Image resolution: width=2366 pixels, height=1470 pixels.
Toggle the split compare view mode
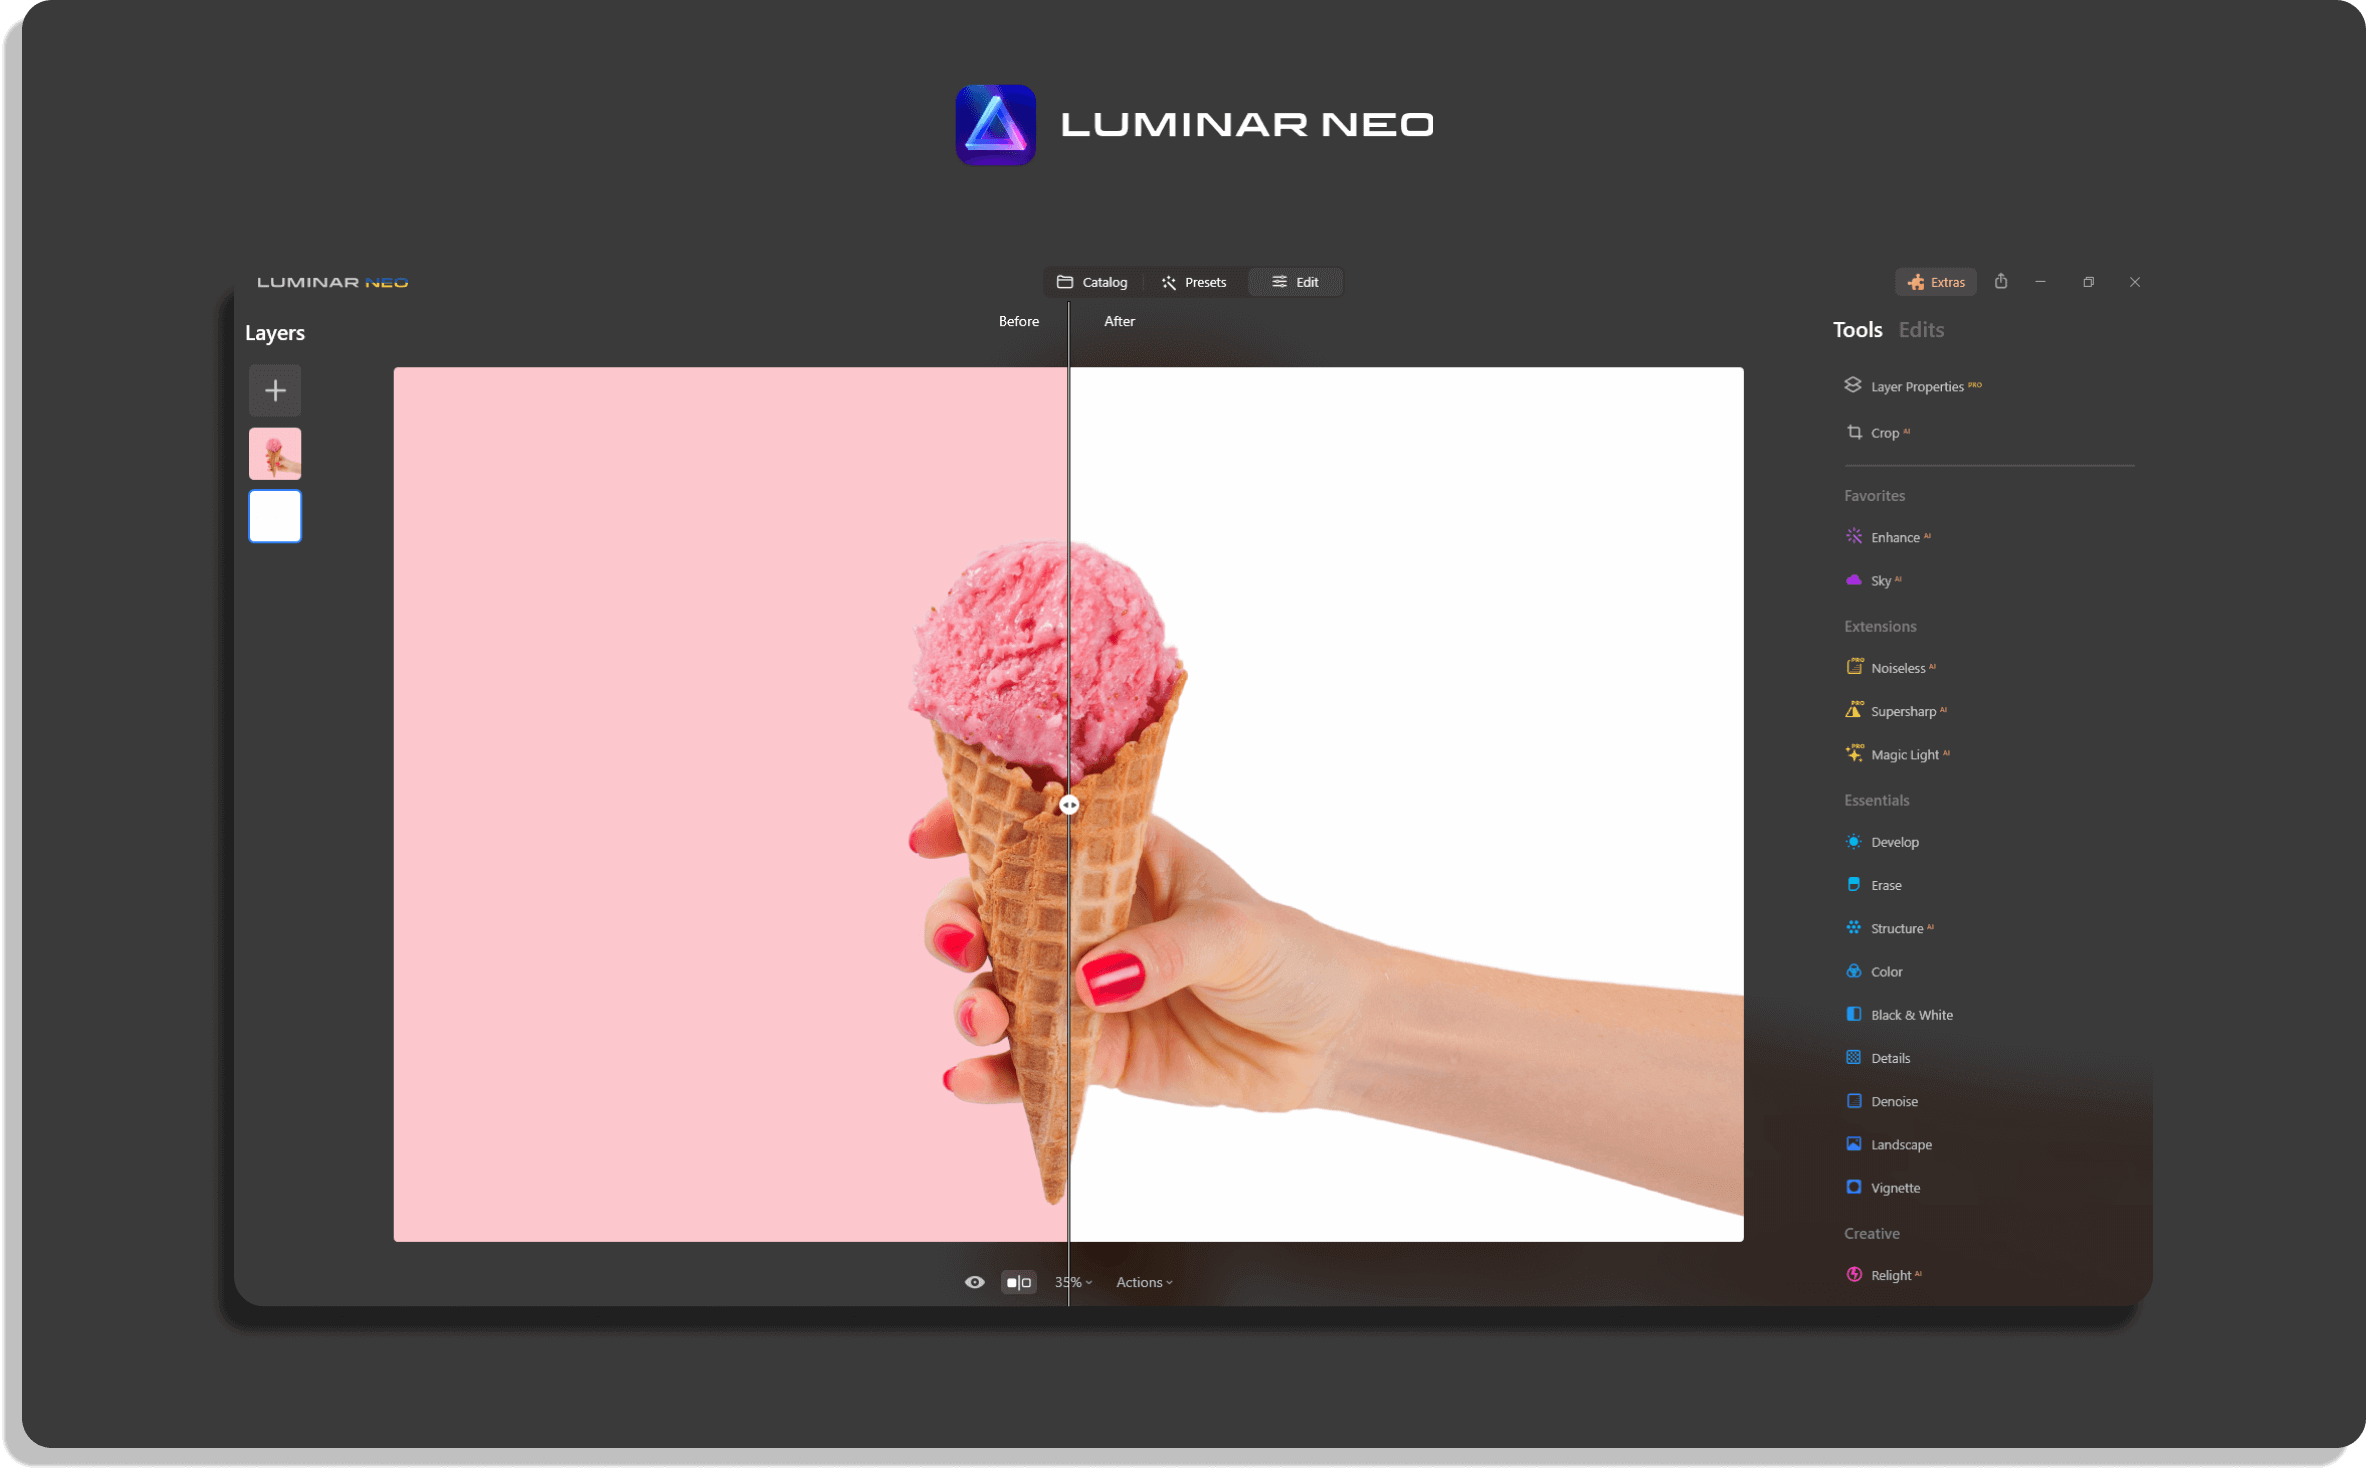point(1018,1281)
